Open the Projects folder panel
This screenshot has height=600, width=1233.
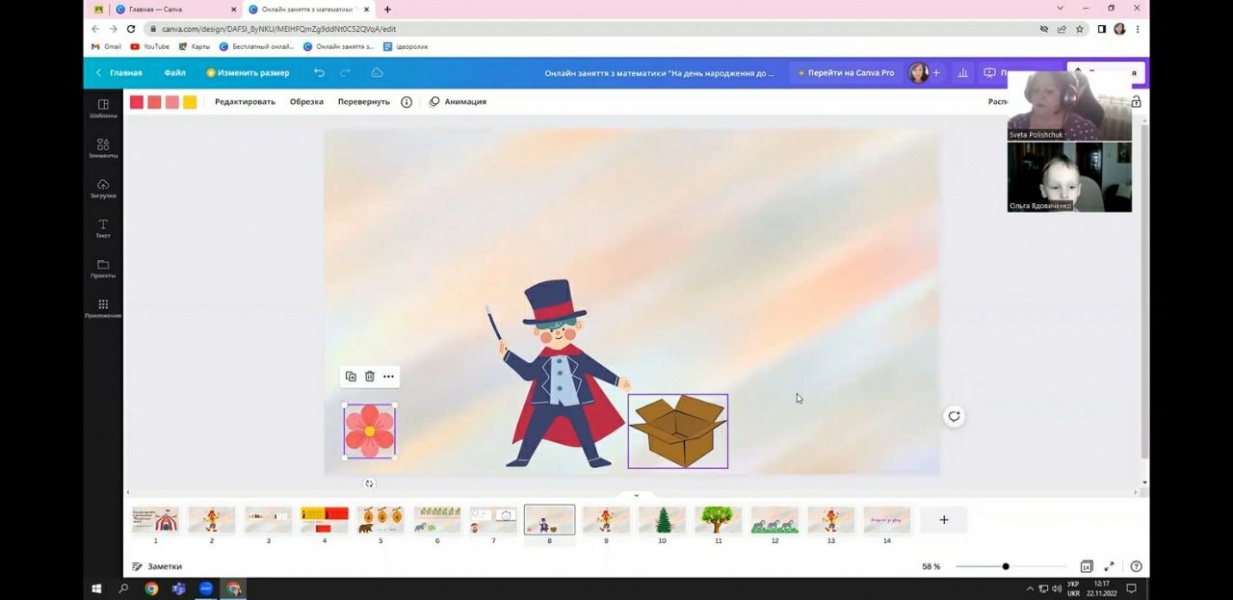pos(103,268)
